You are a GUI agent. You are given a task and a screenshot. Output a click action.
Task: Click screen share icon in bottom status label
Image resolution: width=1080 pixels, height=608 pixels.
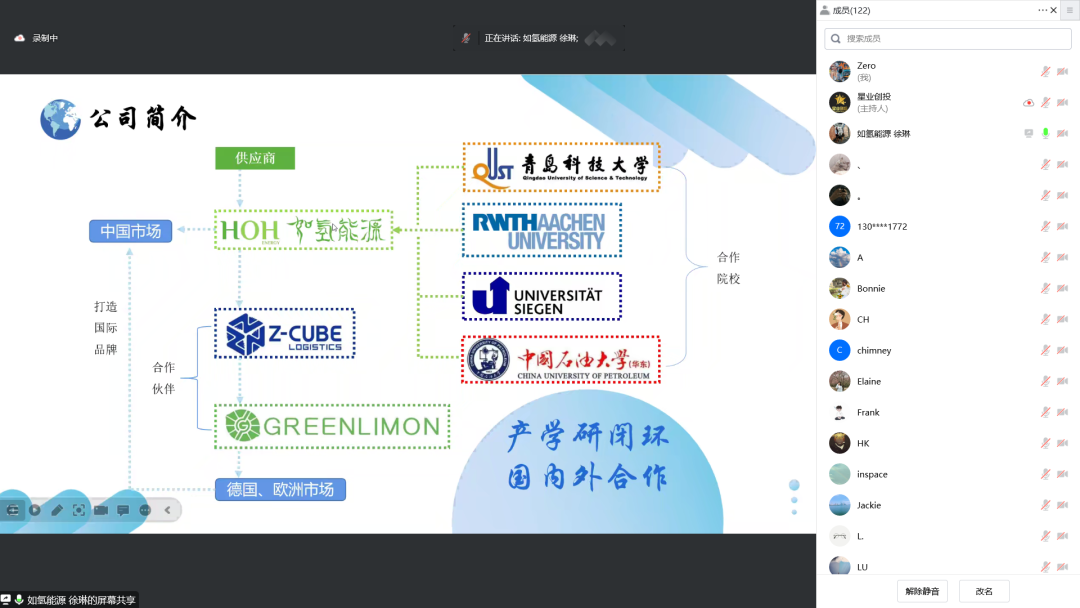[6, 600]
